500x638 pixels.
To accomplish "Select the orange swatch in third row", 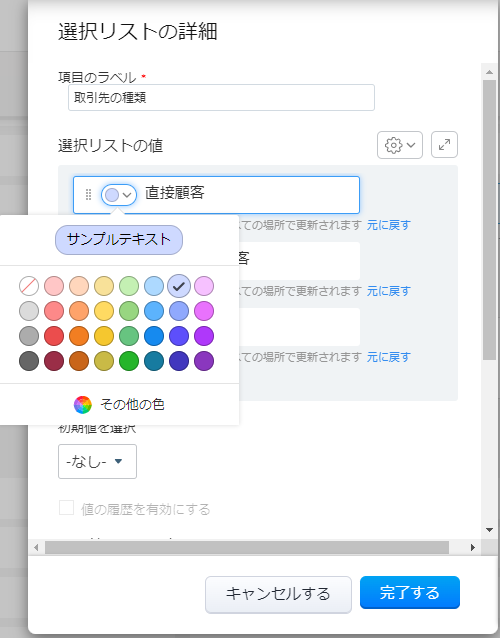I will 79,336.
